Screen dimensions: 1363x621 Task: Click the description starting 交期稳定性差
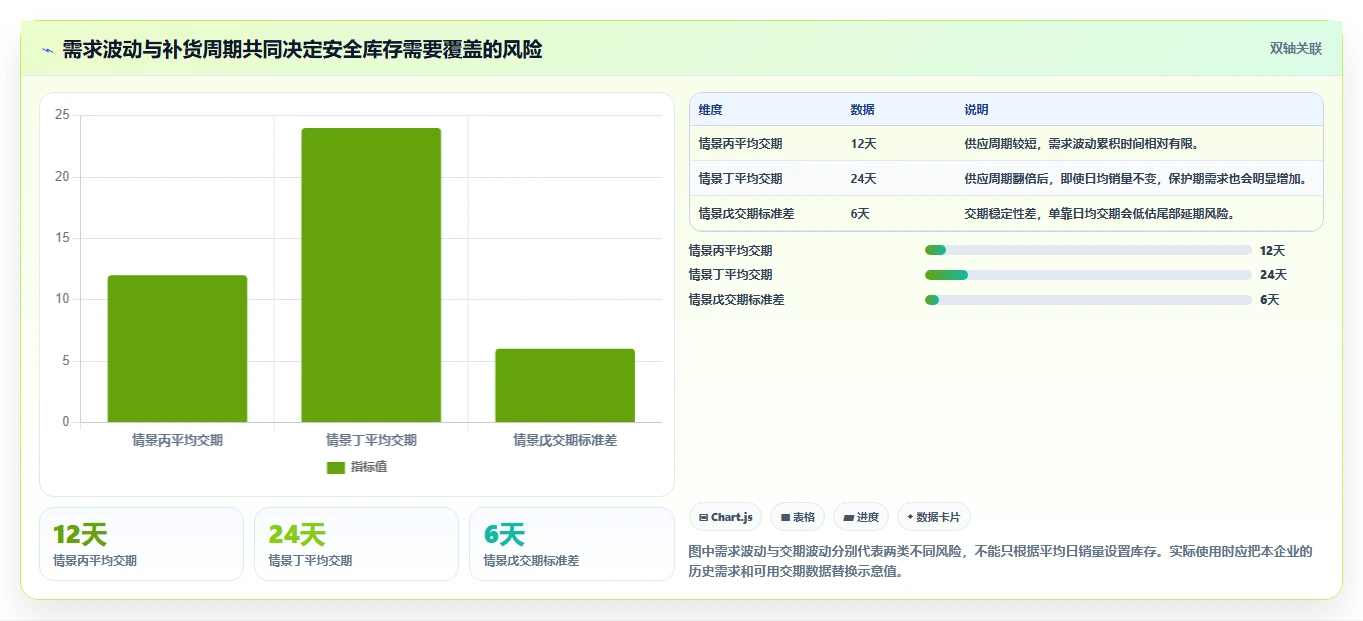coord(1100,214)
